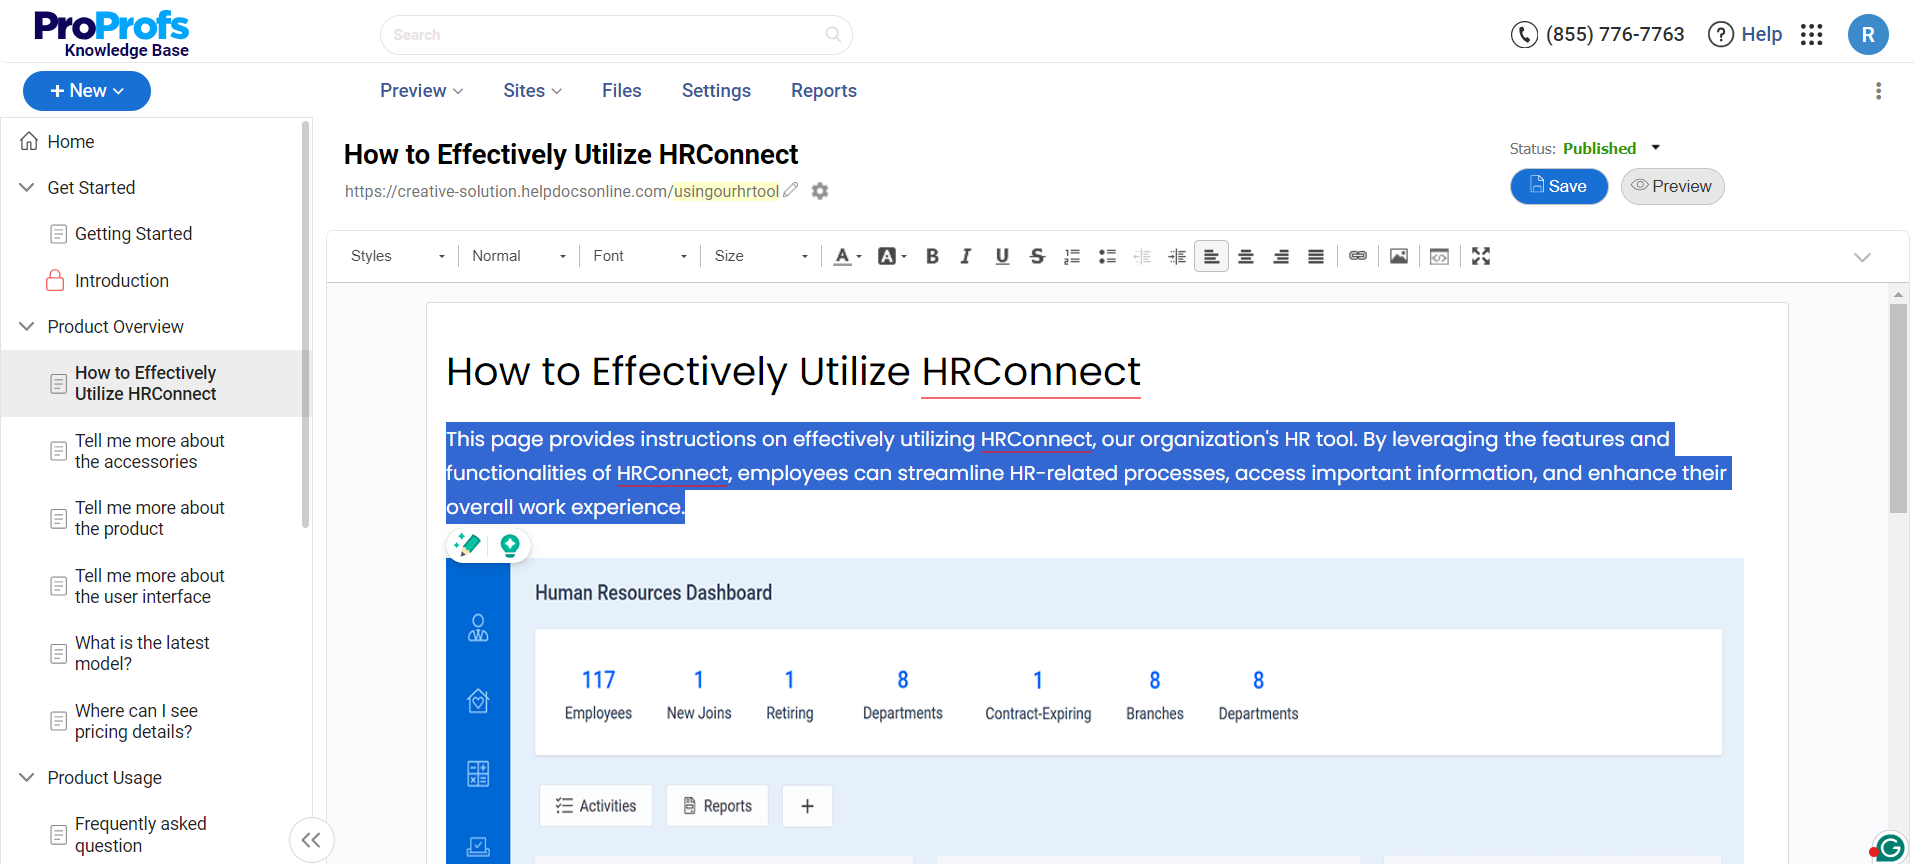Open What is the latest model page
Viewport: 1920px width, 864px height.
point(142,653)
